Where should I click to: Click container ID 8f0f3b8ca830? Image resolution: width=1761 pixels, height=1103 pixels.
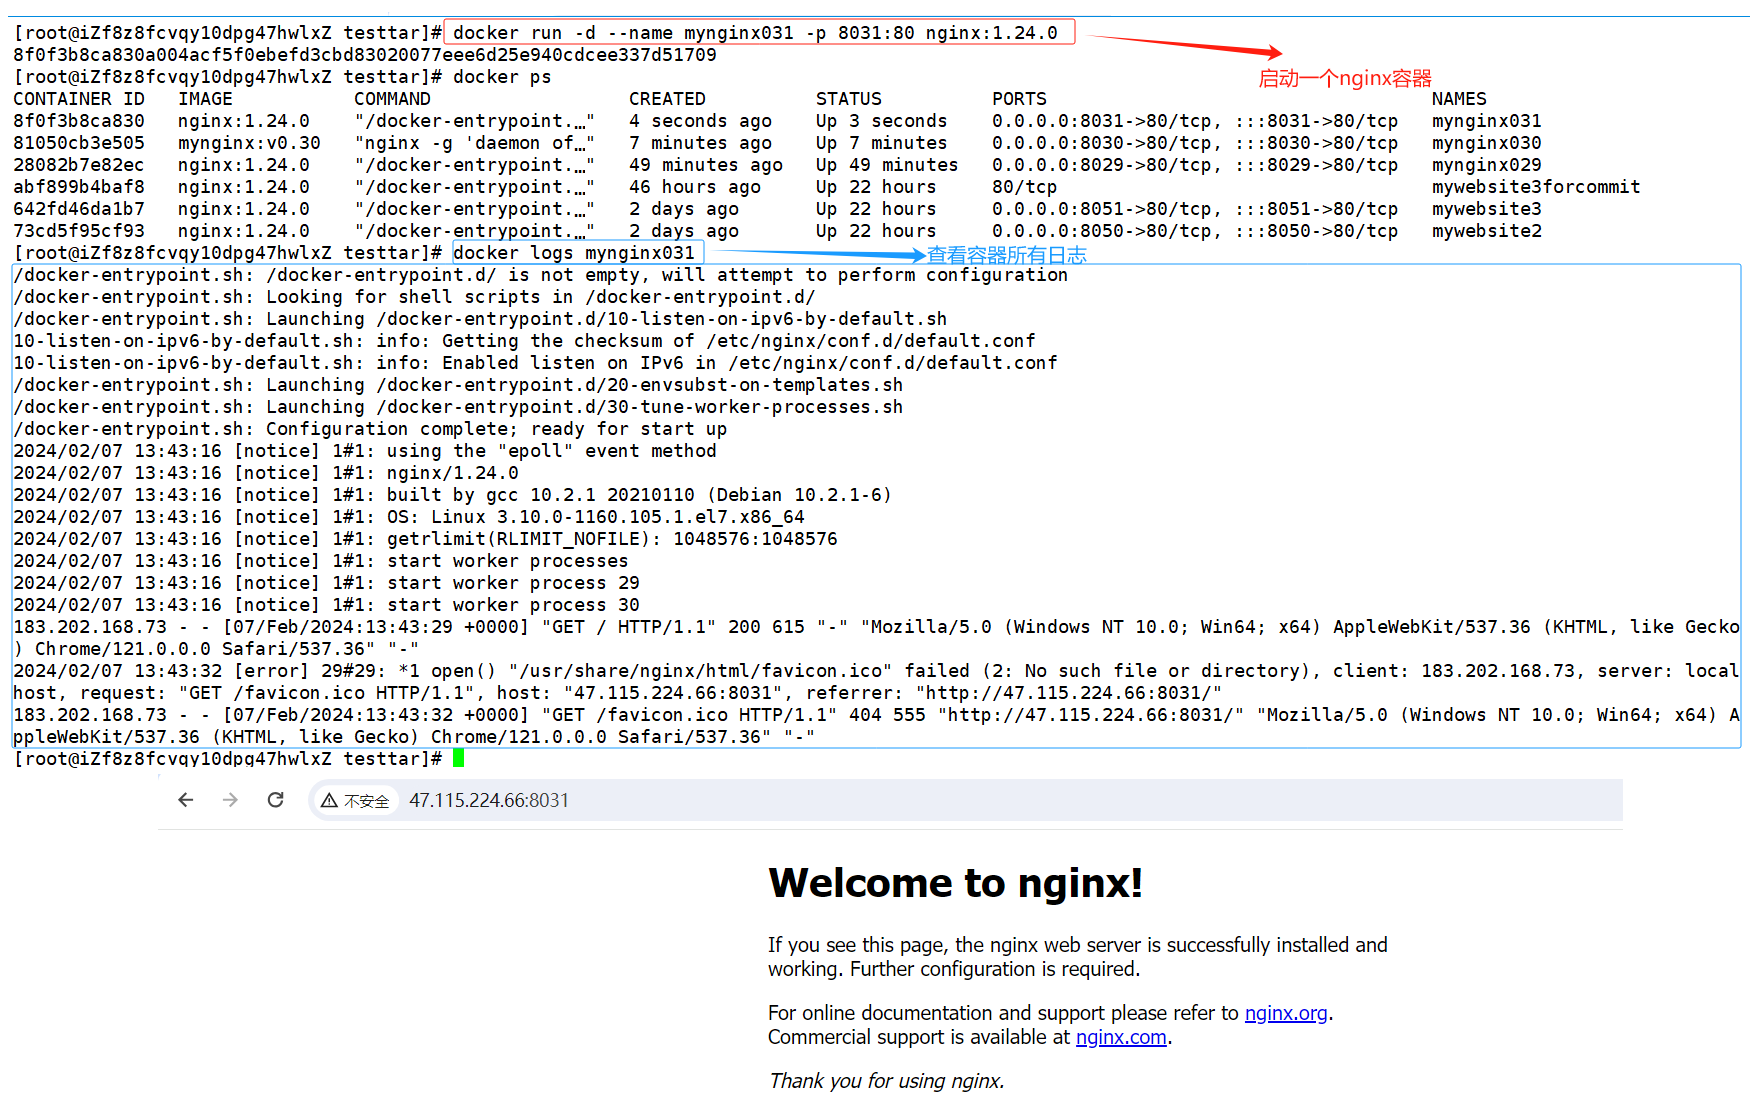pyautogui.click(x=79, y=121)
